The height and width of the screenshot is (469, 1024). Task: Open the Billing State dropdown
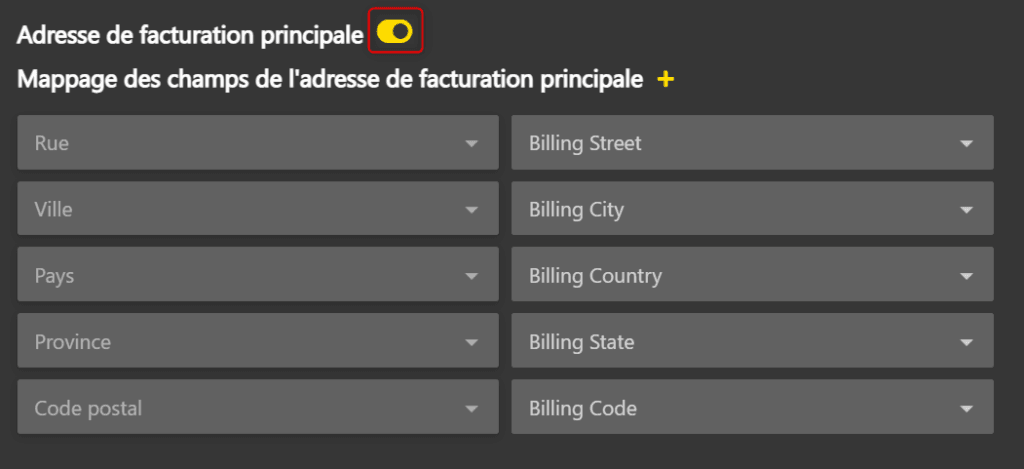coord(751,342)
